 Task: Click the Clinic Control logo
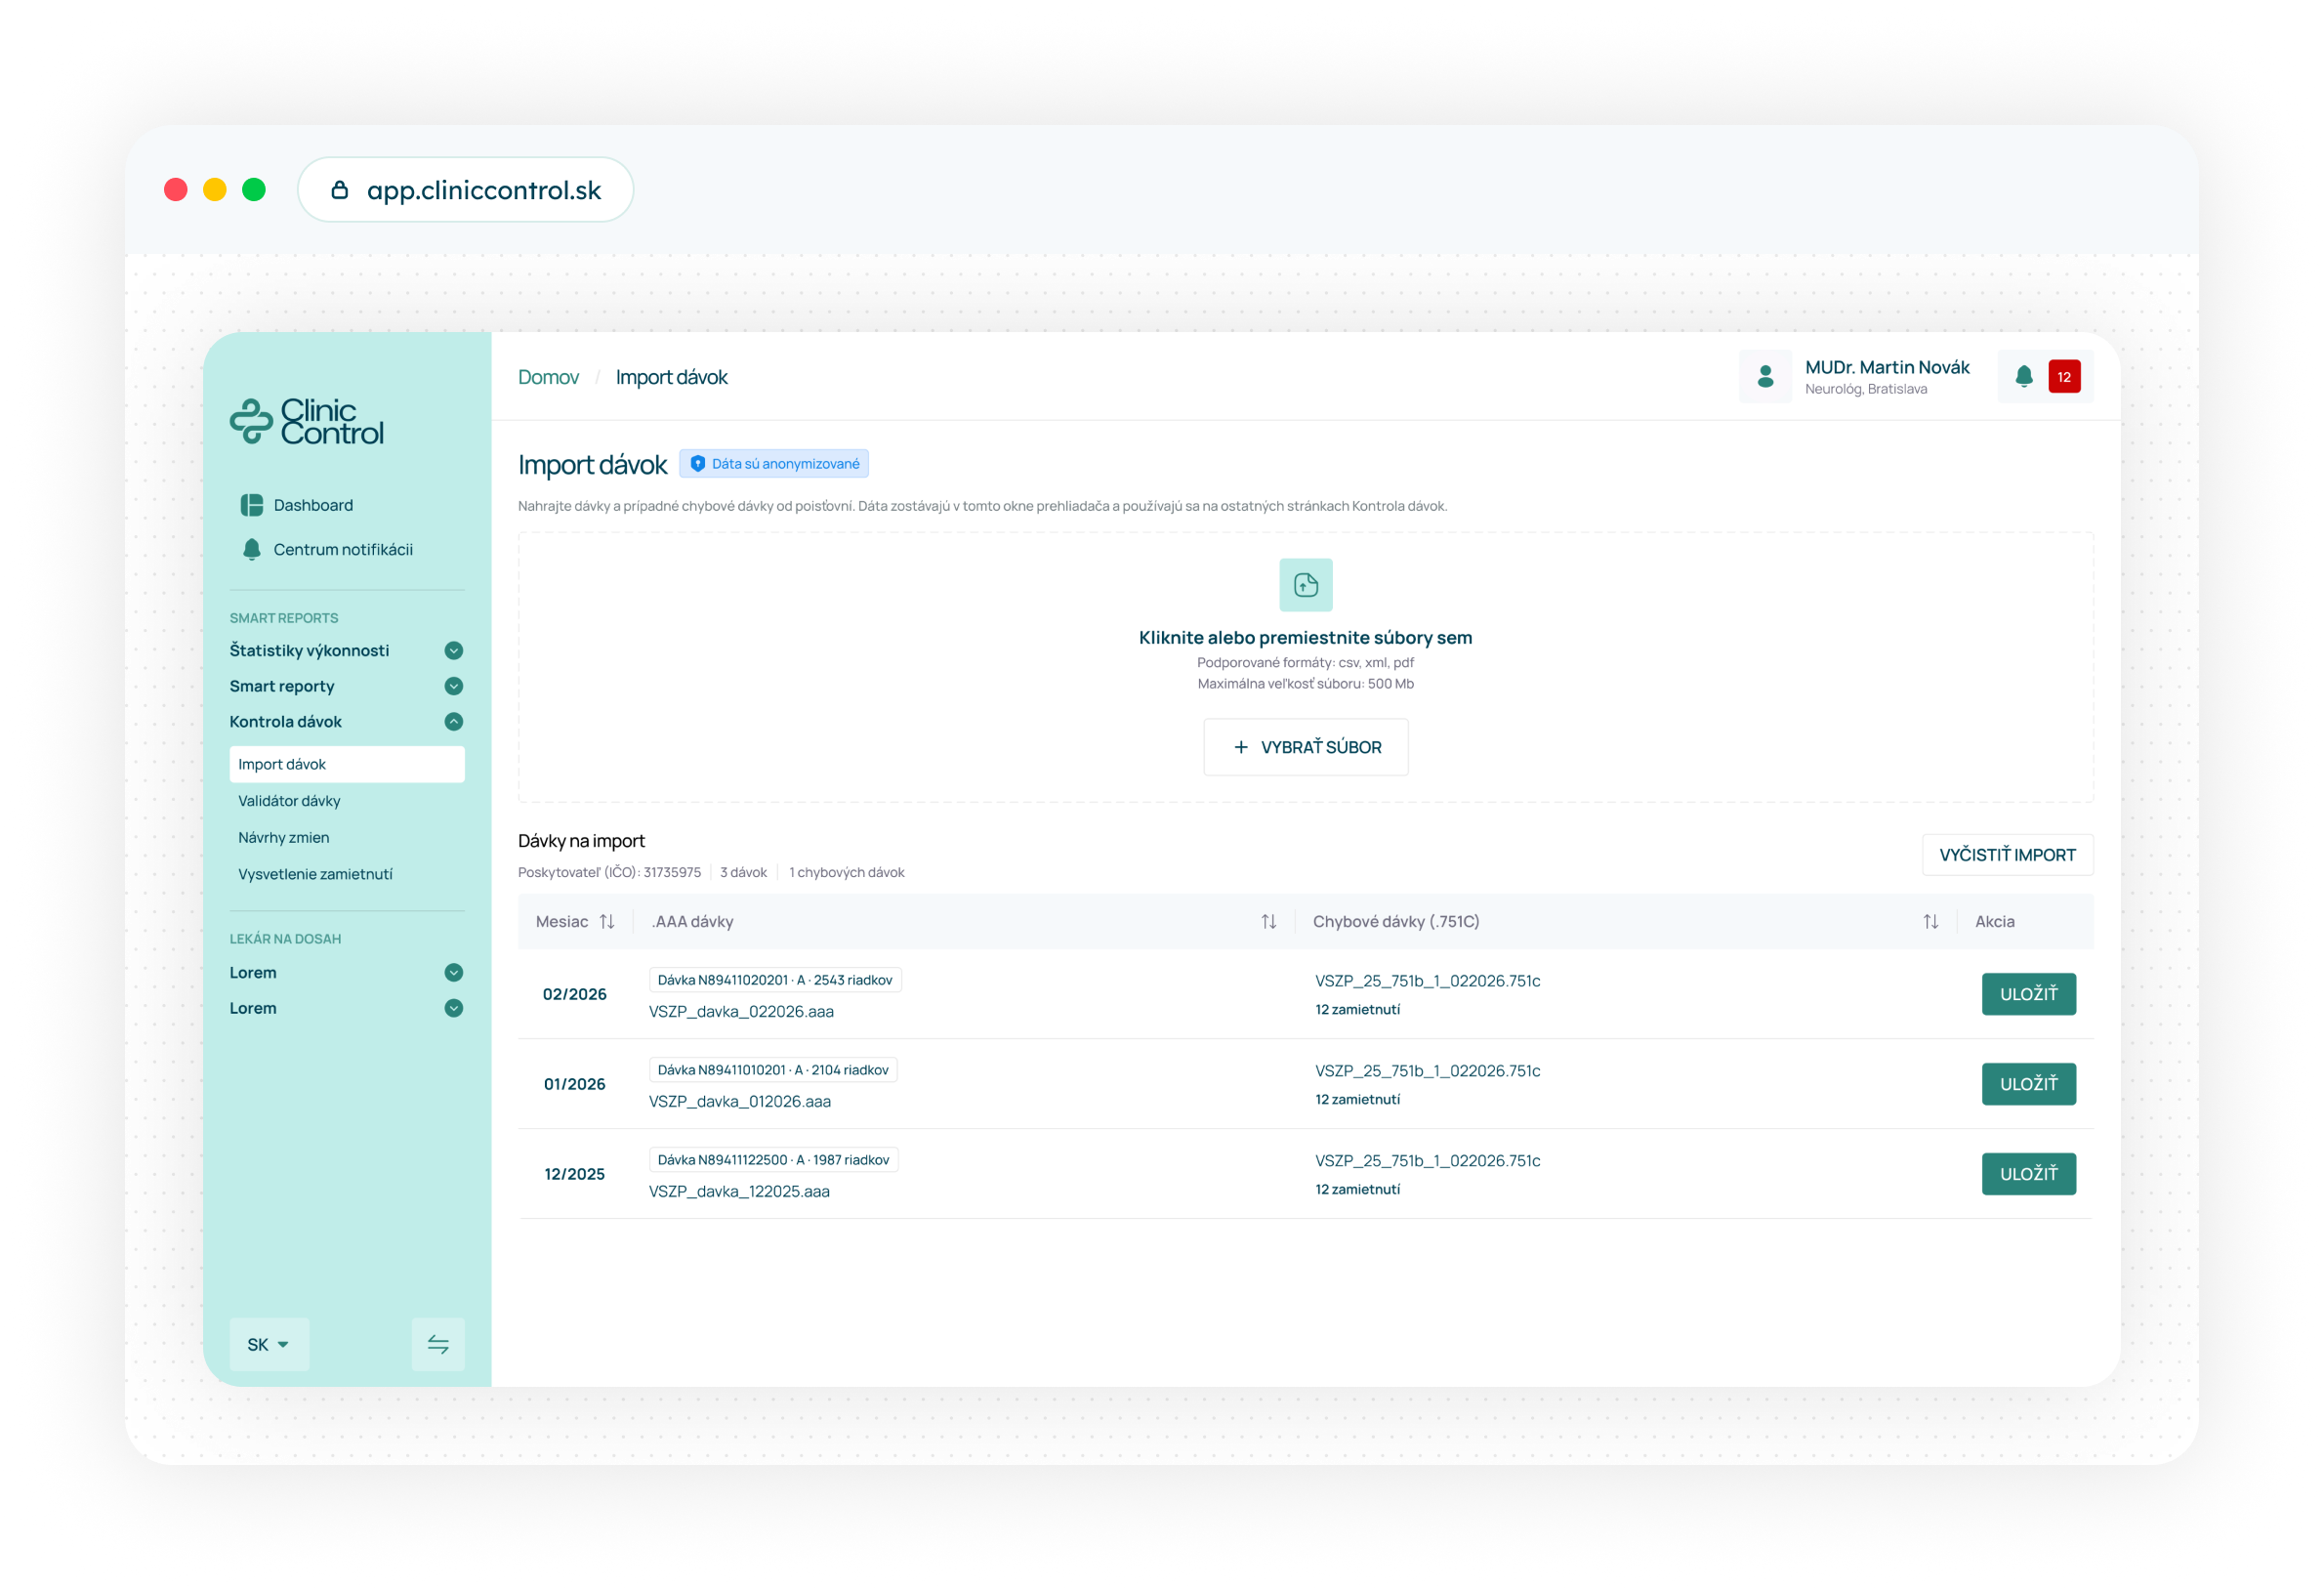(x=307, y=421)
